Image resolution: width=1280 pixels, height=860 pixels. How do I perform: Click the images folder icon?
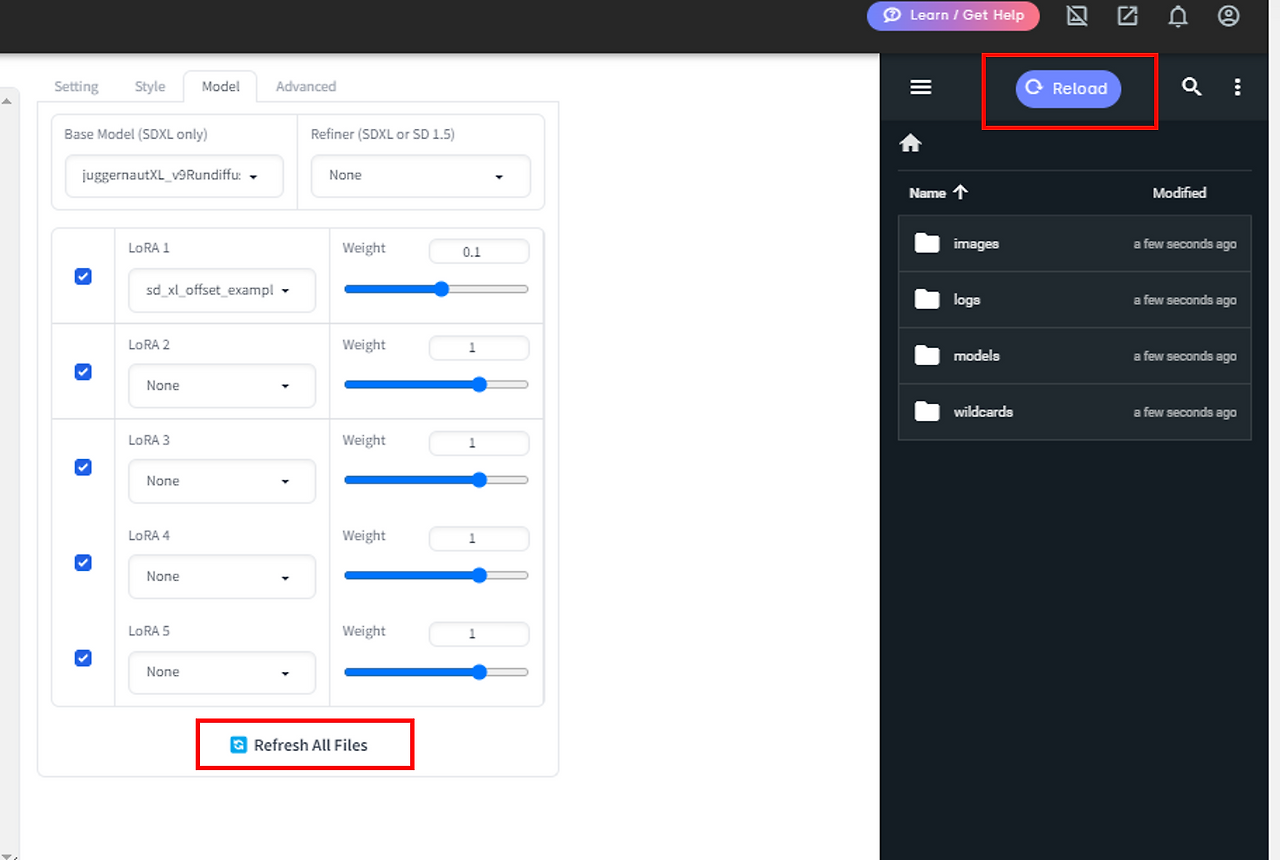coord(927,243)
